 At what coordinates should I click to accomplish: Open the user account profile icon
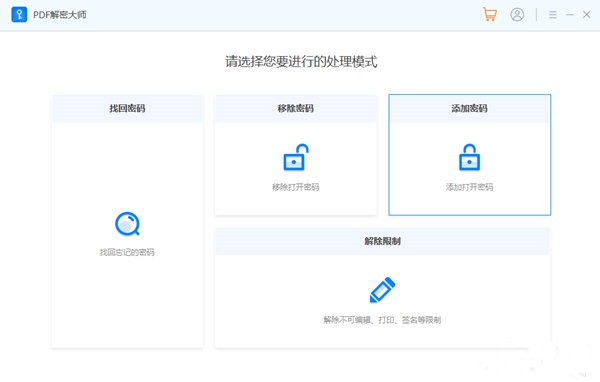tap(517, 15)
